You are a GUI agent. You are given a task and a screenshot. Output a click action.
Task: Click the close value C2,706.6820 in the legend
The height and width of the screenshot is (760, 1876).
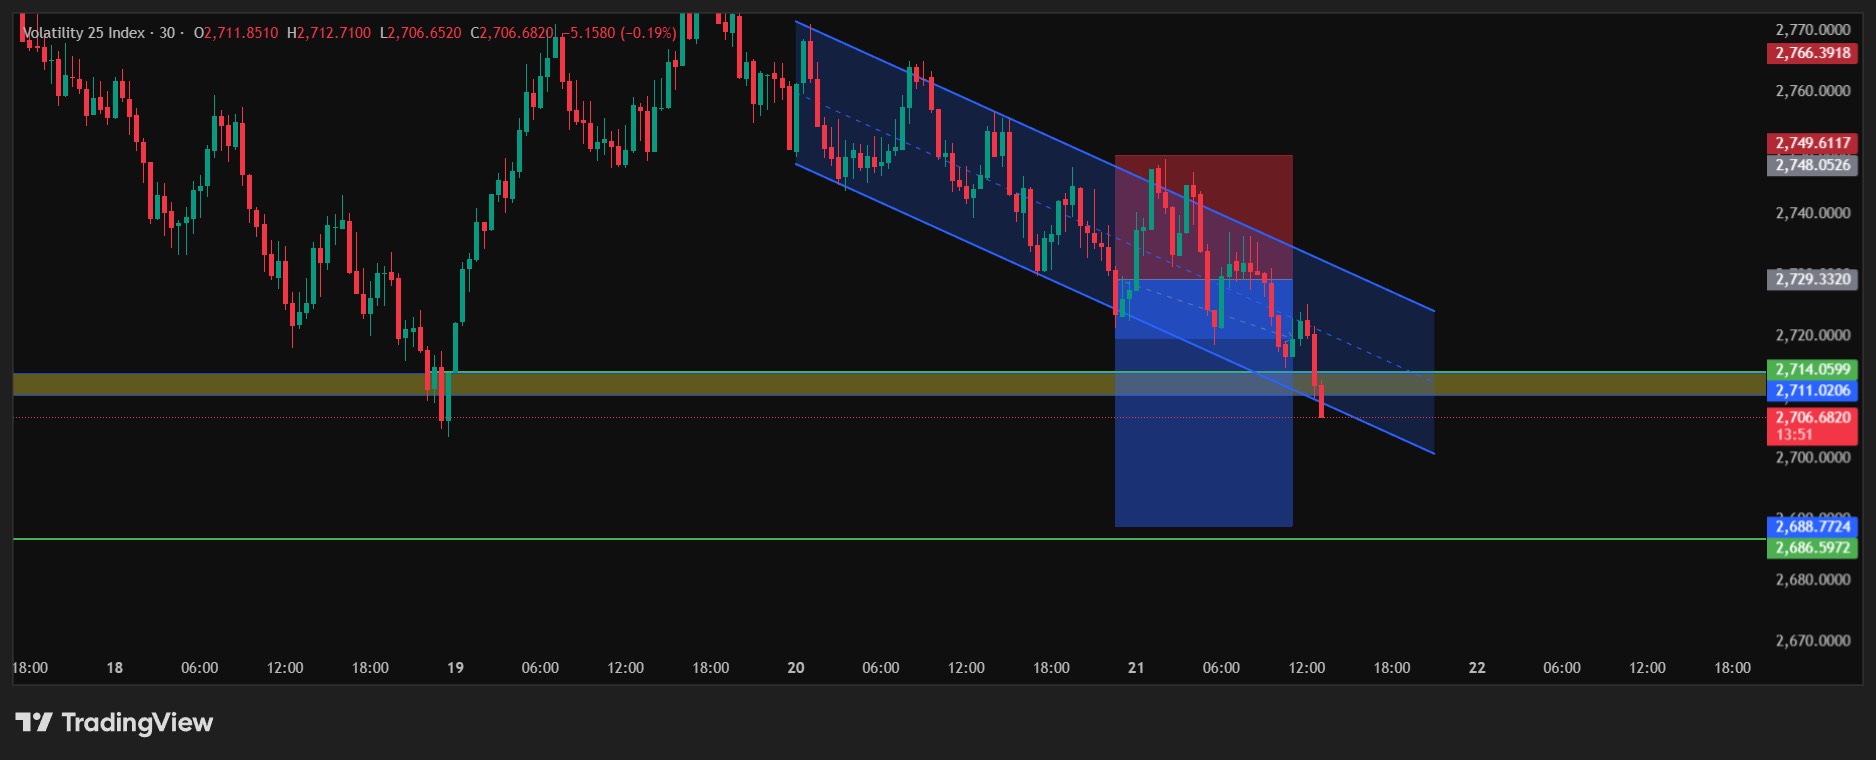click(x=512, y=33)
